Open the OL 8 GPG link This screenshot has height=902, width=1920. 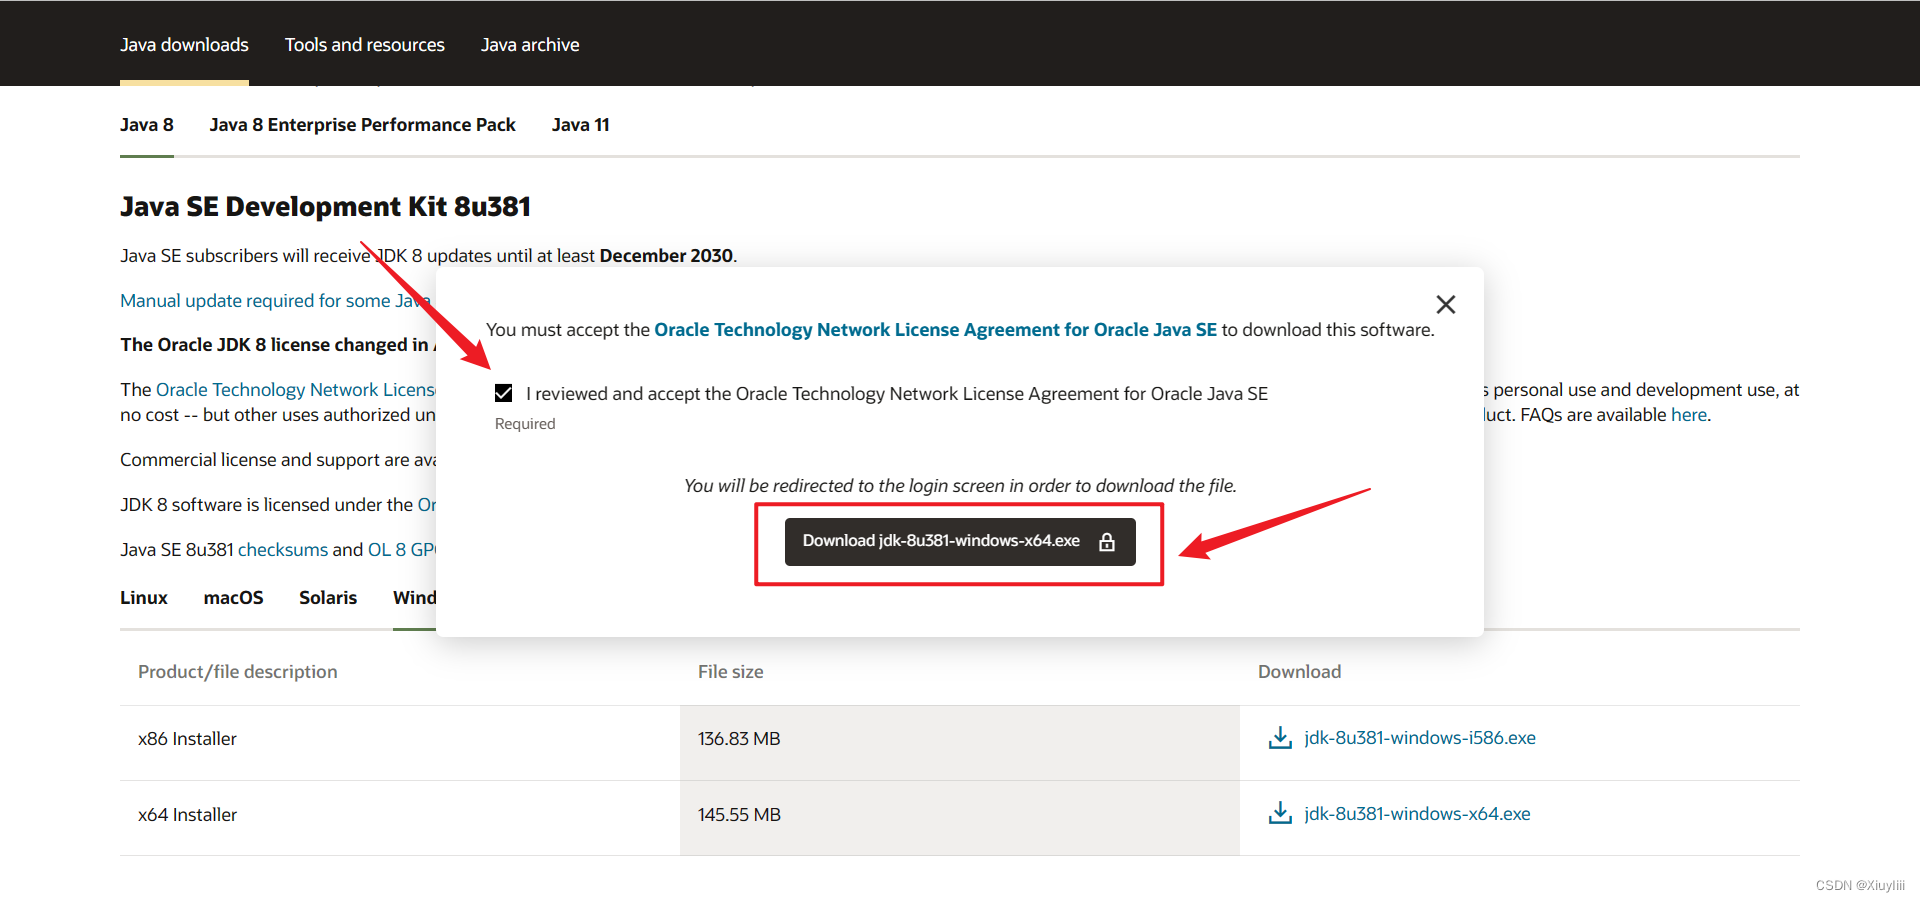point(402,550)
